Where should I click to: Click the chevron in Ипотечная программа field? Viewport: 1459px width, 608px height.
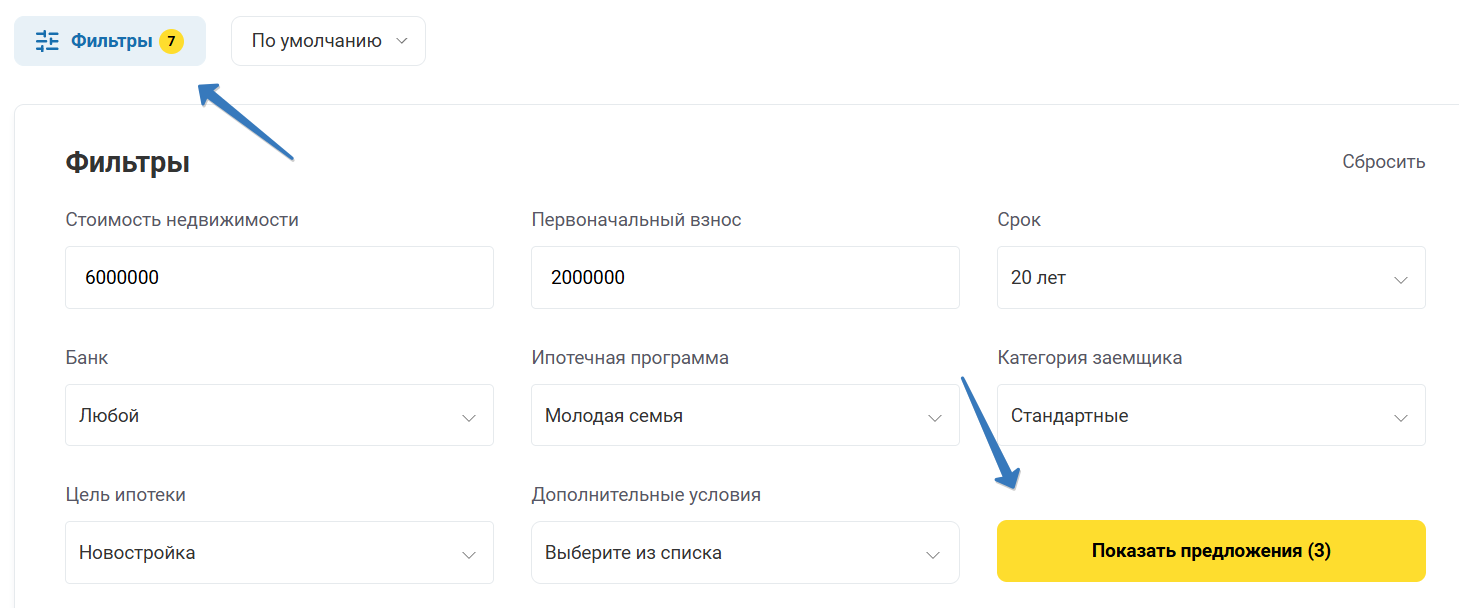(x=935, y=418)
